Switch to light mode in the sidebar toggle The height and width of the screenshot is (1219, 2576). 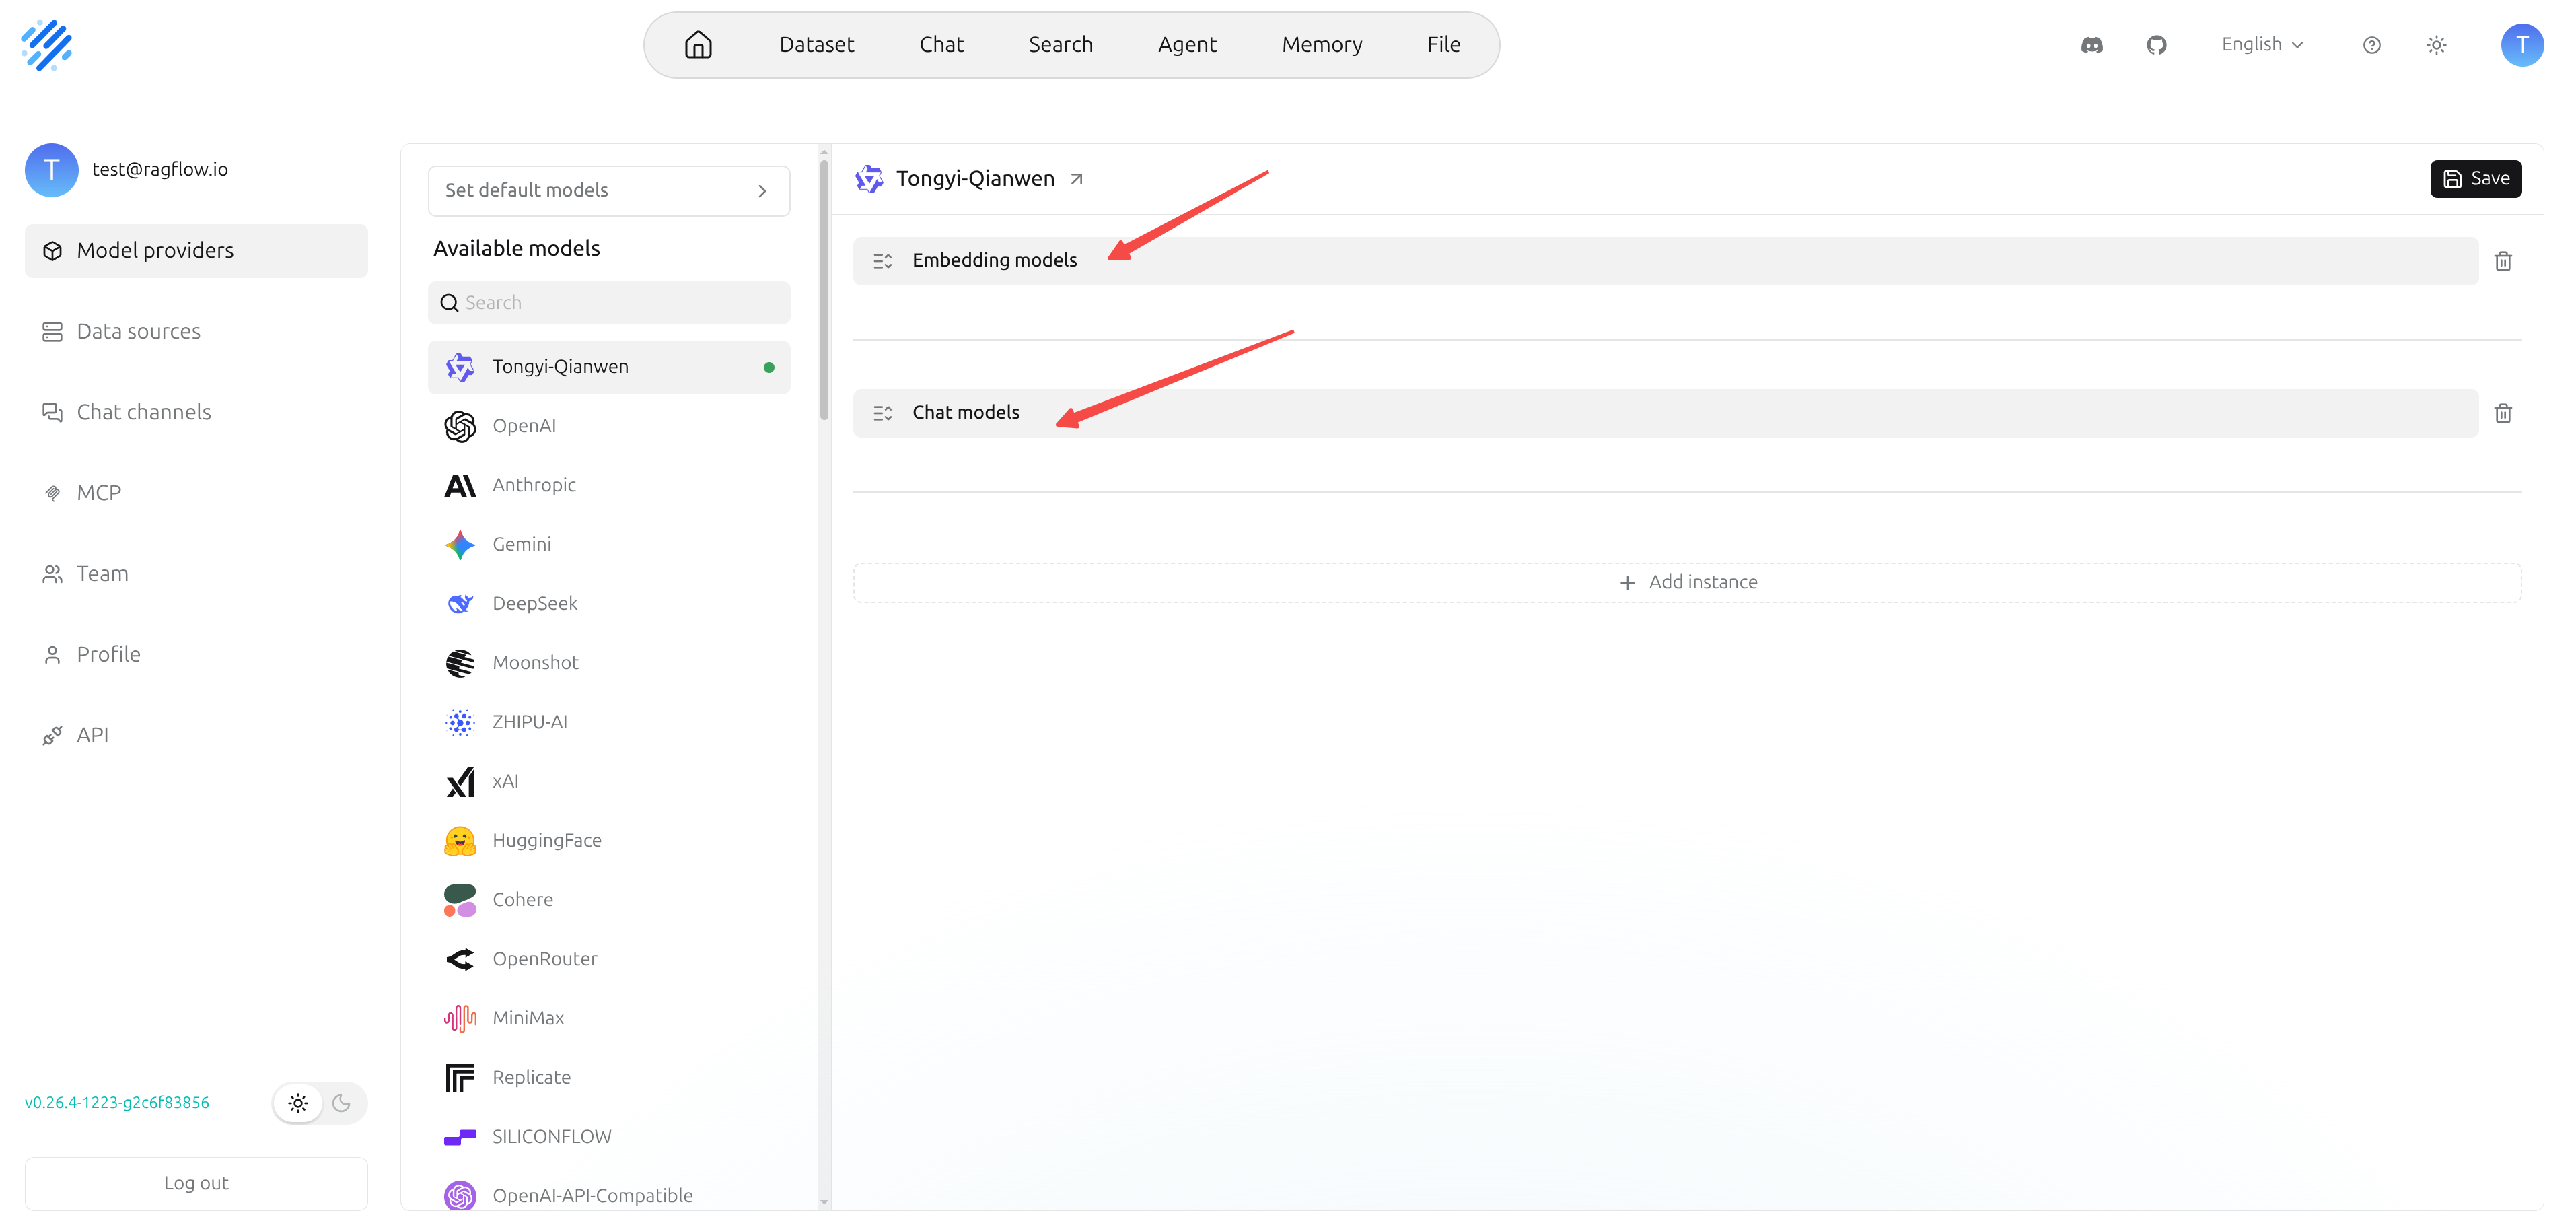click(298, 1103)
